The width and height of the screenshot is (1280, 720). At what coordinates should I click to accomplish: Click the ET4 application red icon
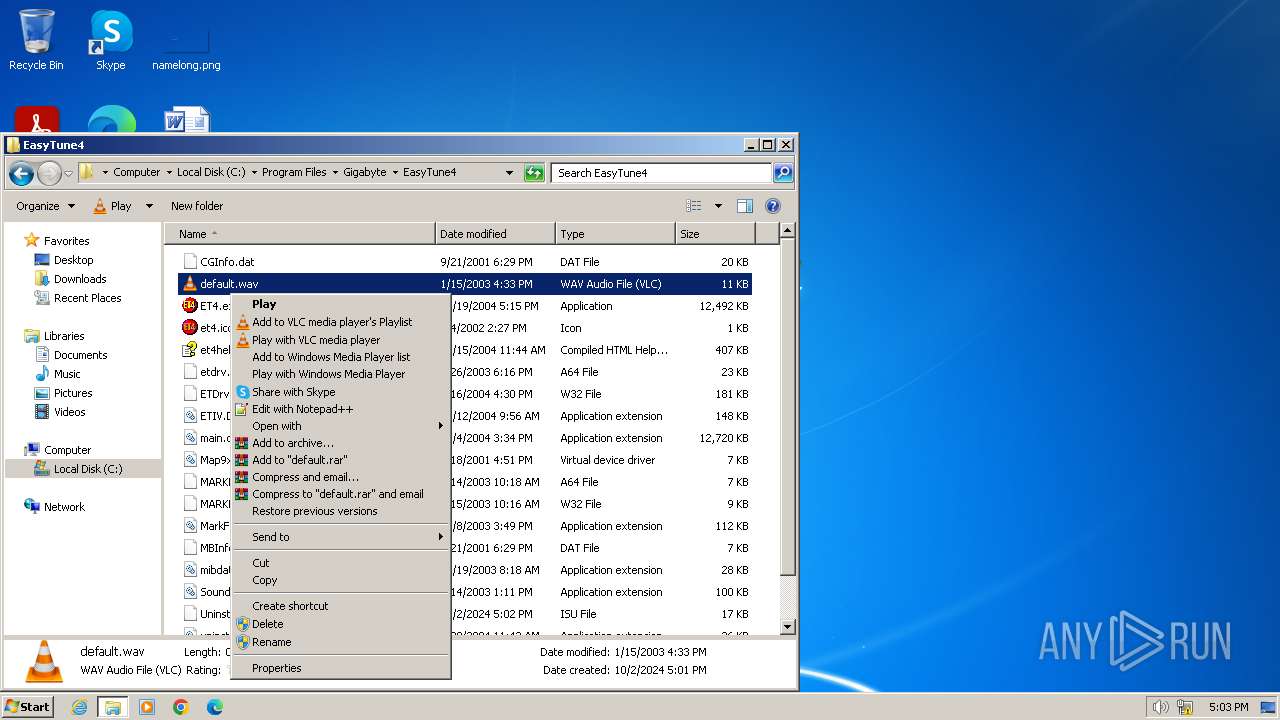pos(190,306)
